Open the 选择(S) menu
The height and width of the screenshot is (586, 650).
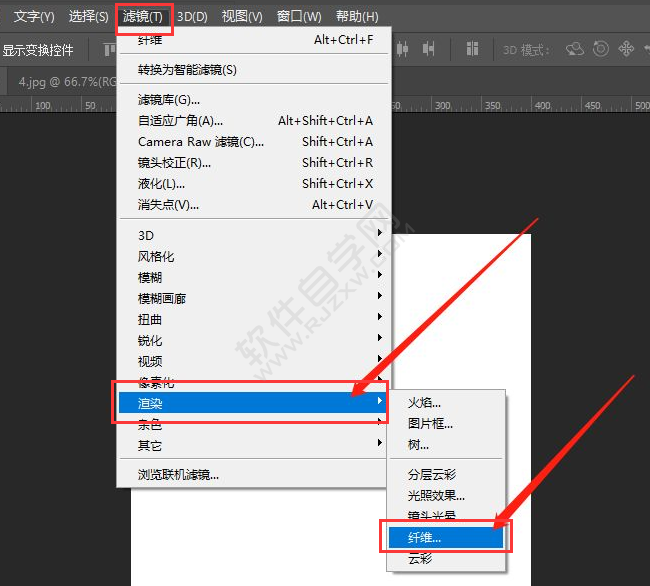[88, 17]
